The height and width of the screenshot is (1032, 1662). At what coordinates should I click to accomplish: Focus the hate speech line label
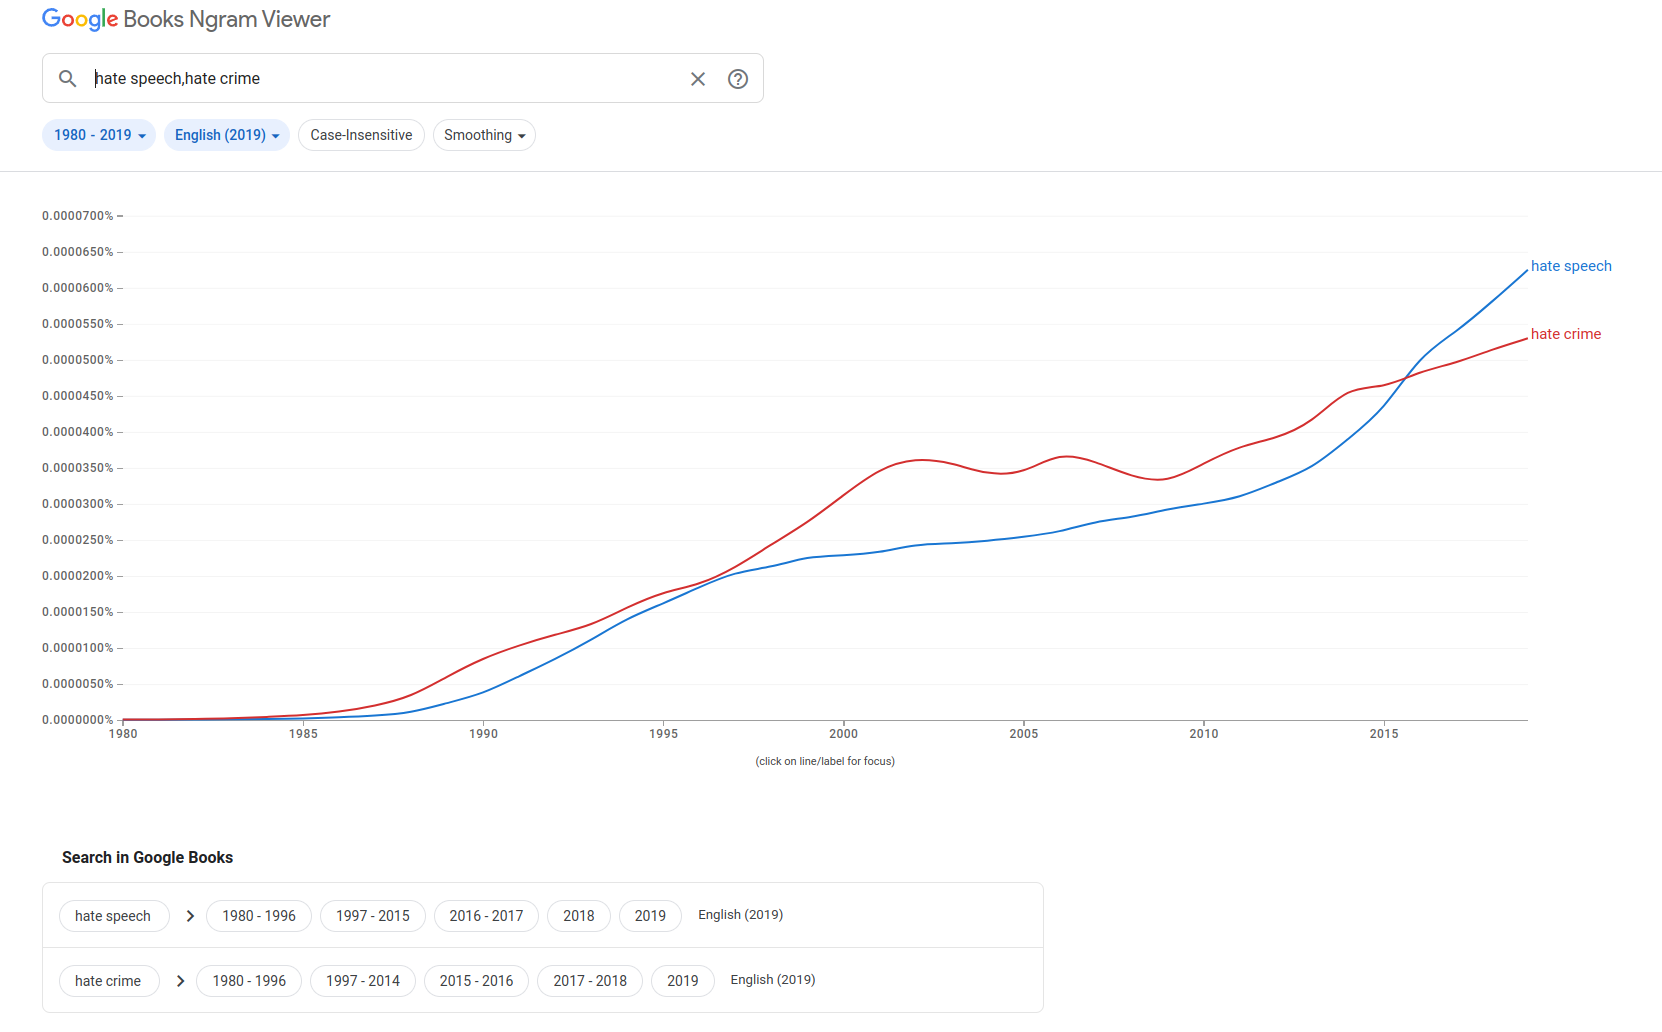1571,266
